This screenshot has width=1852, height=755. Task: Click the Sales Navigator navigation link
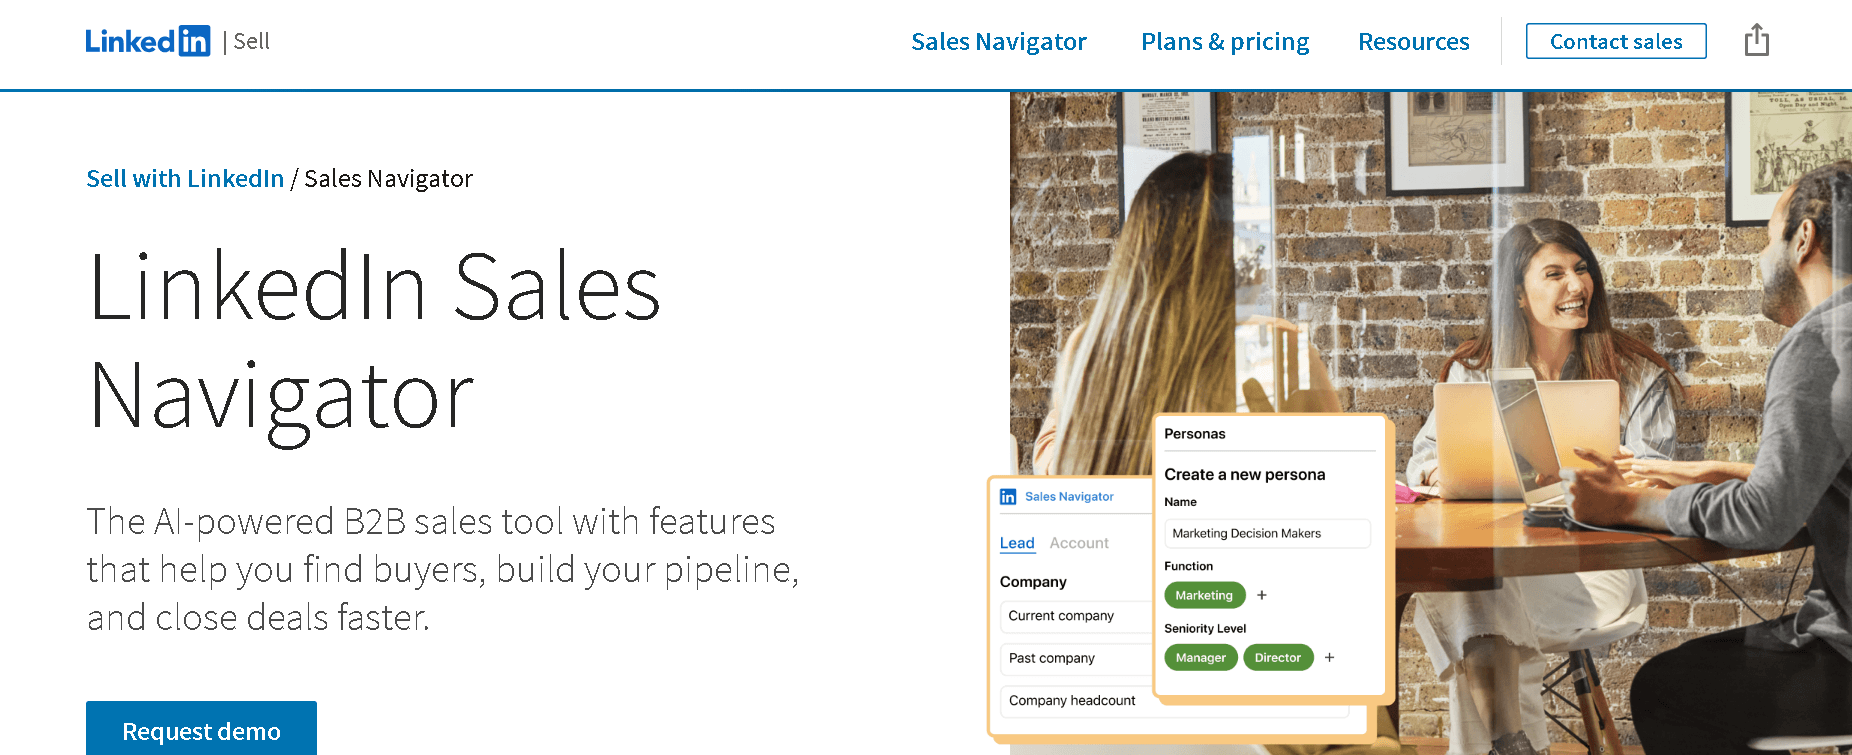(998, 41)
